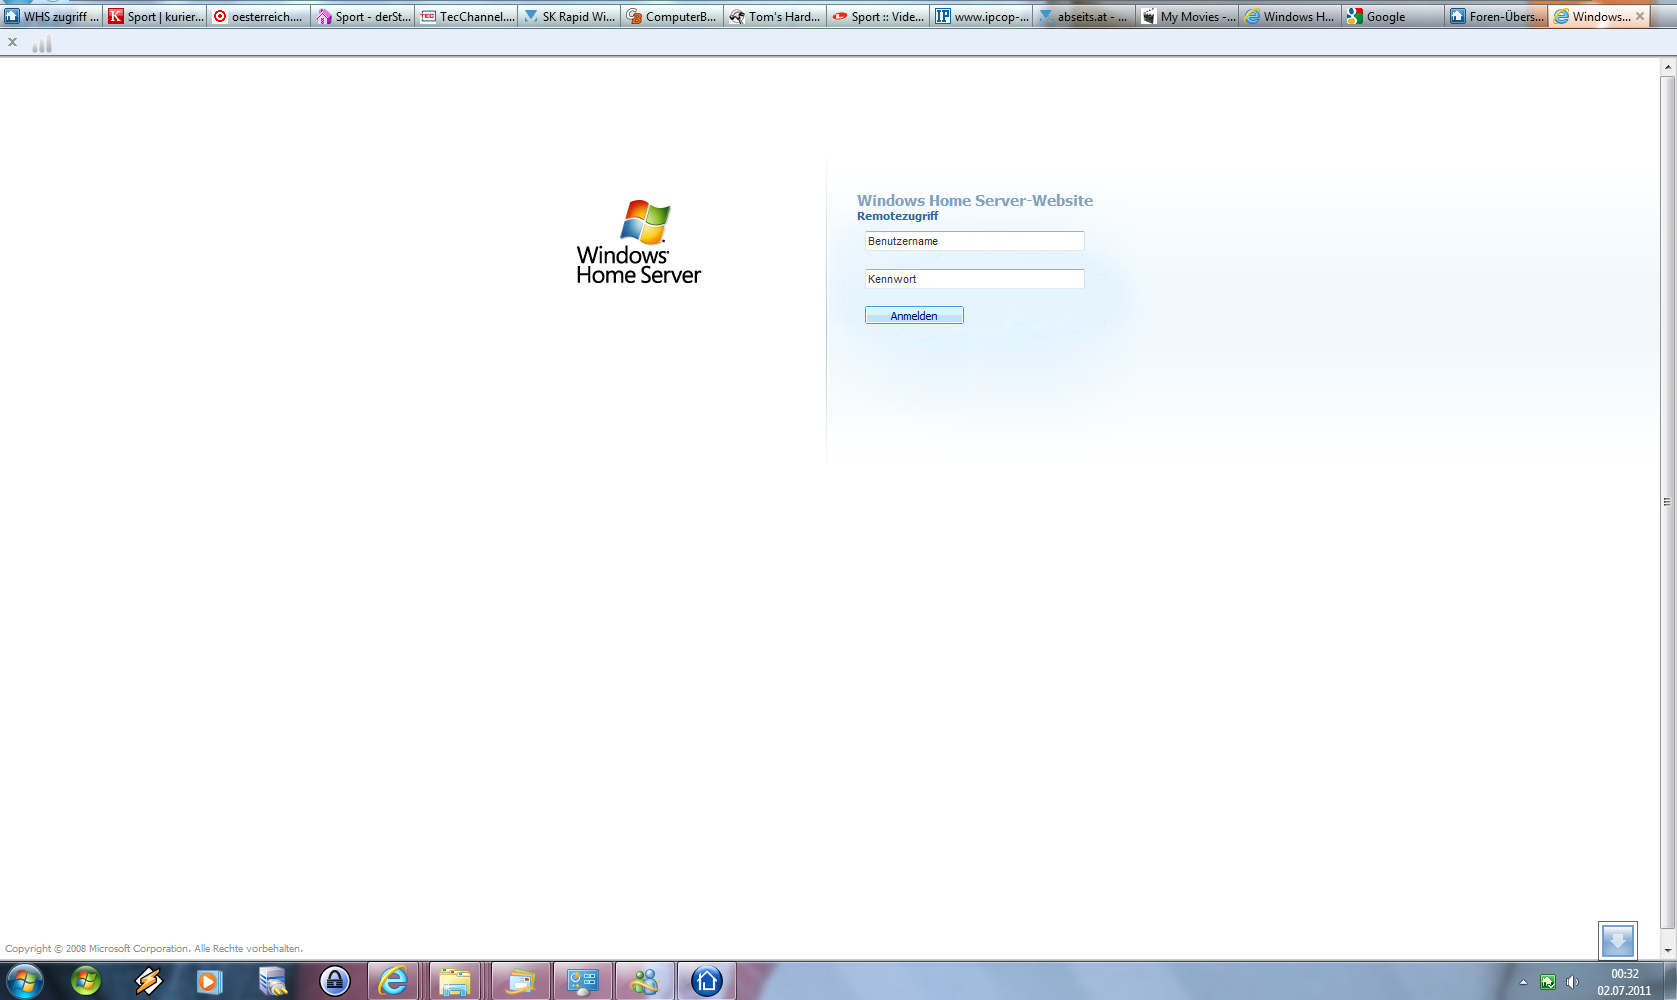The image size is (1677, 1000).
Task: Switch to the Google tab
Action: coord(1394,16)
